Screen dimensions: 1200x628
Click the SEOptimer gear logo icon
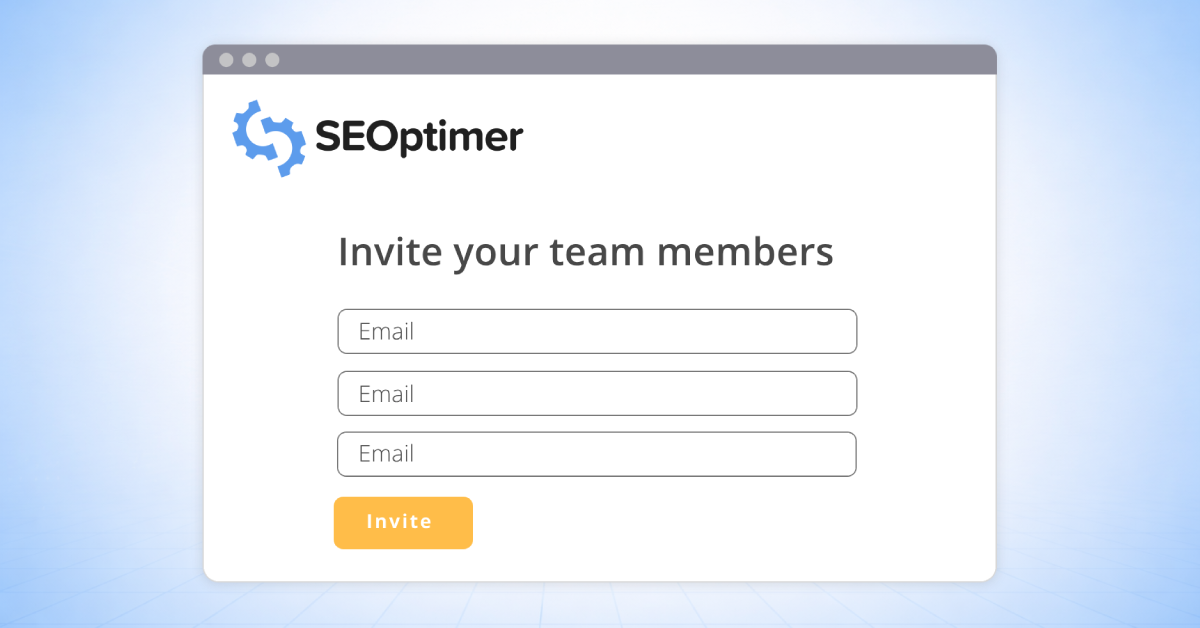(x=269, y=138)
